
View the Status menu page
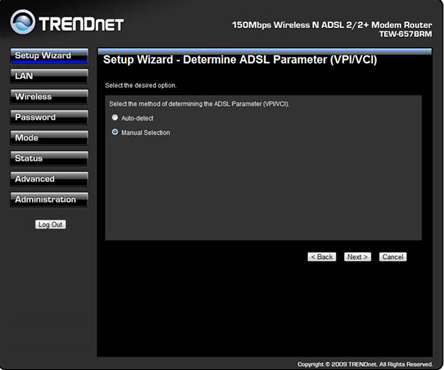(49, 158)
